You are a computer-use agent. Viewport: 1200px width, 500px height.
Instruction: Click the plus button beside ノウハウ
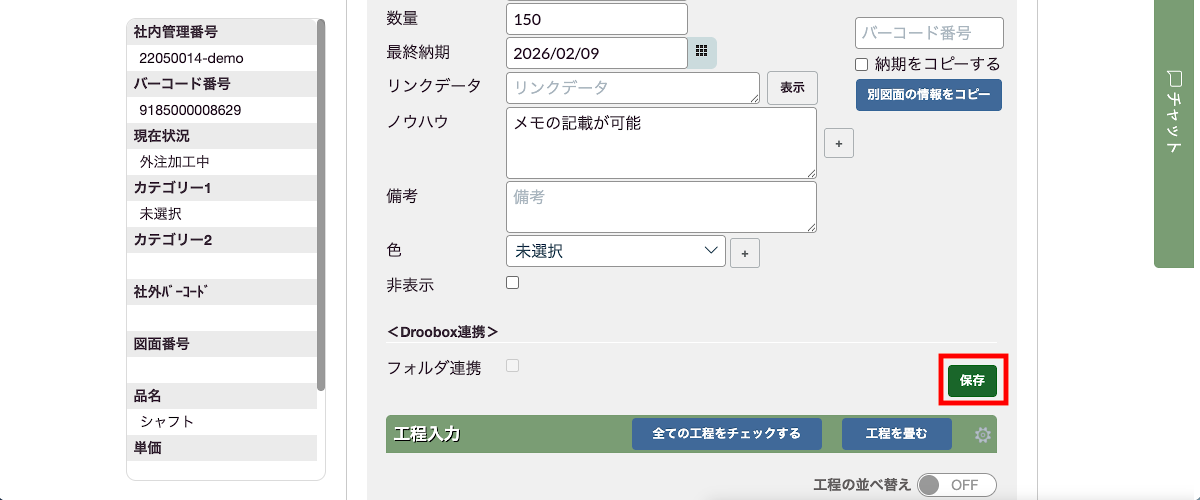click(838, 144)
